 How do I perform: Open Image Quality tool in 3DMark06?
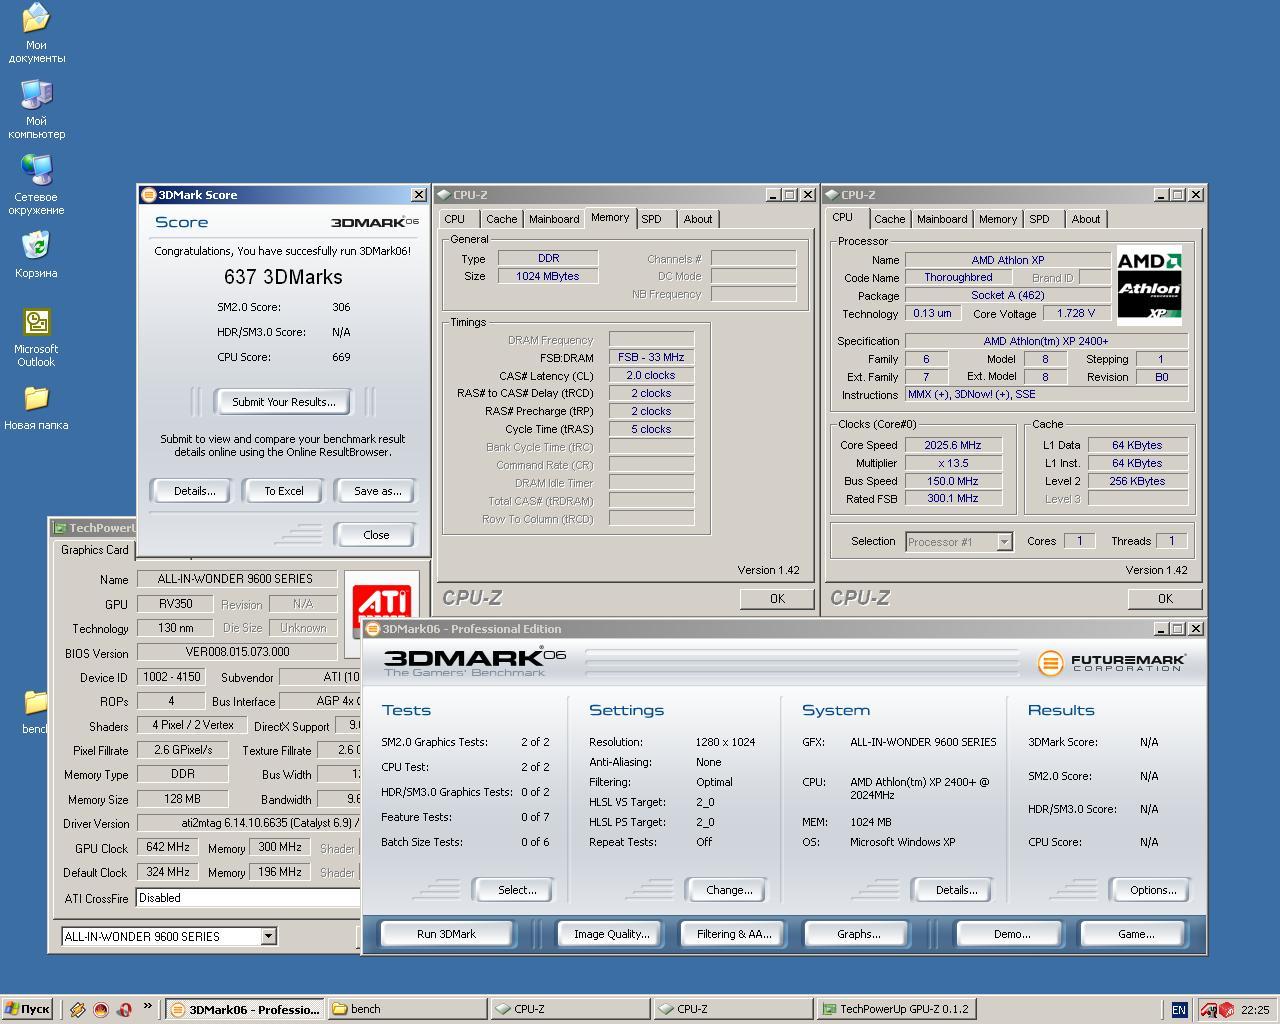(x=611, y=934)
